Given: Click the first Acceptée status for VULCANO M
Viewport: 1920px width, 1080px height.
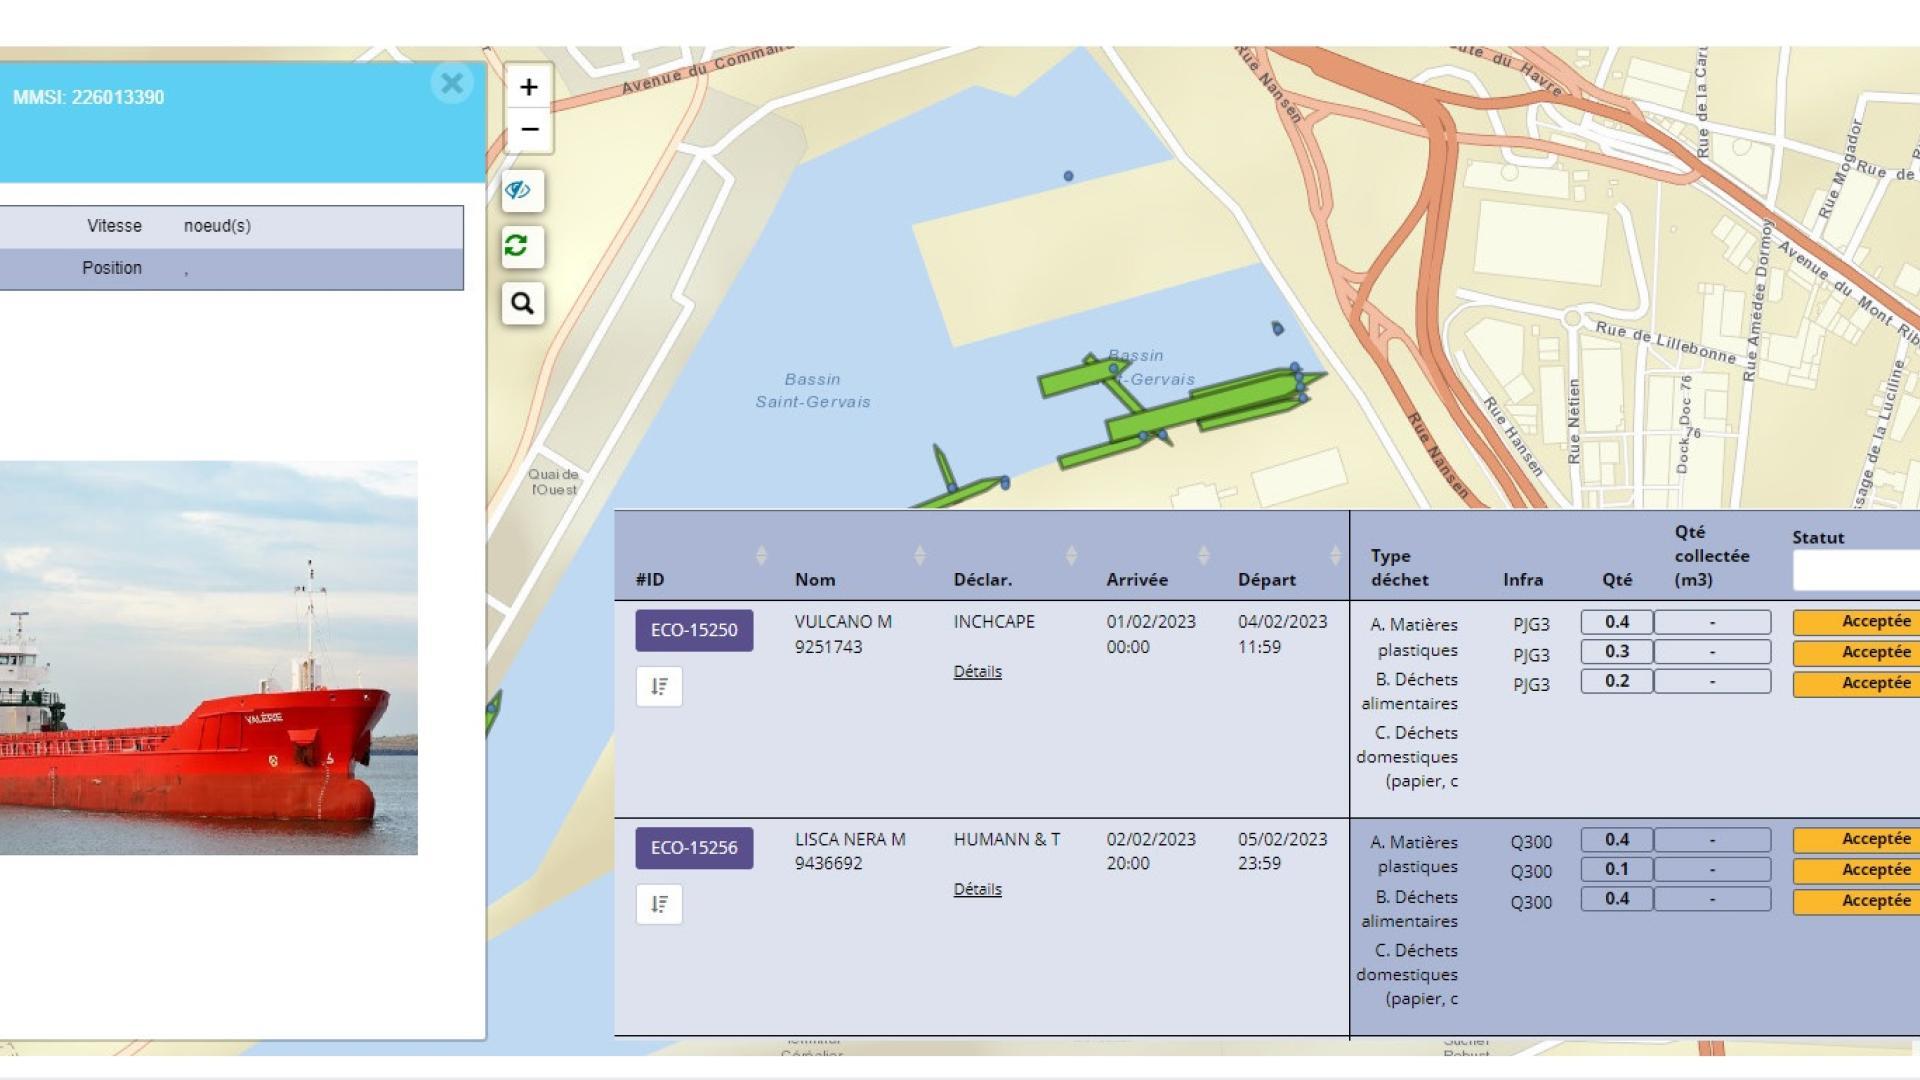Looking at the screenshot, I should [1877, 621].
